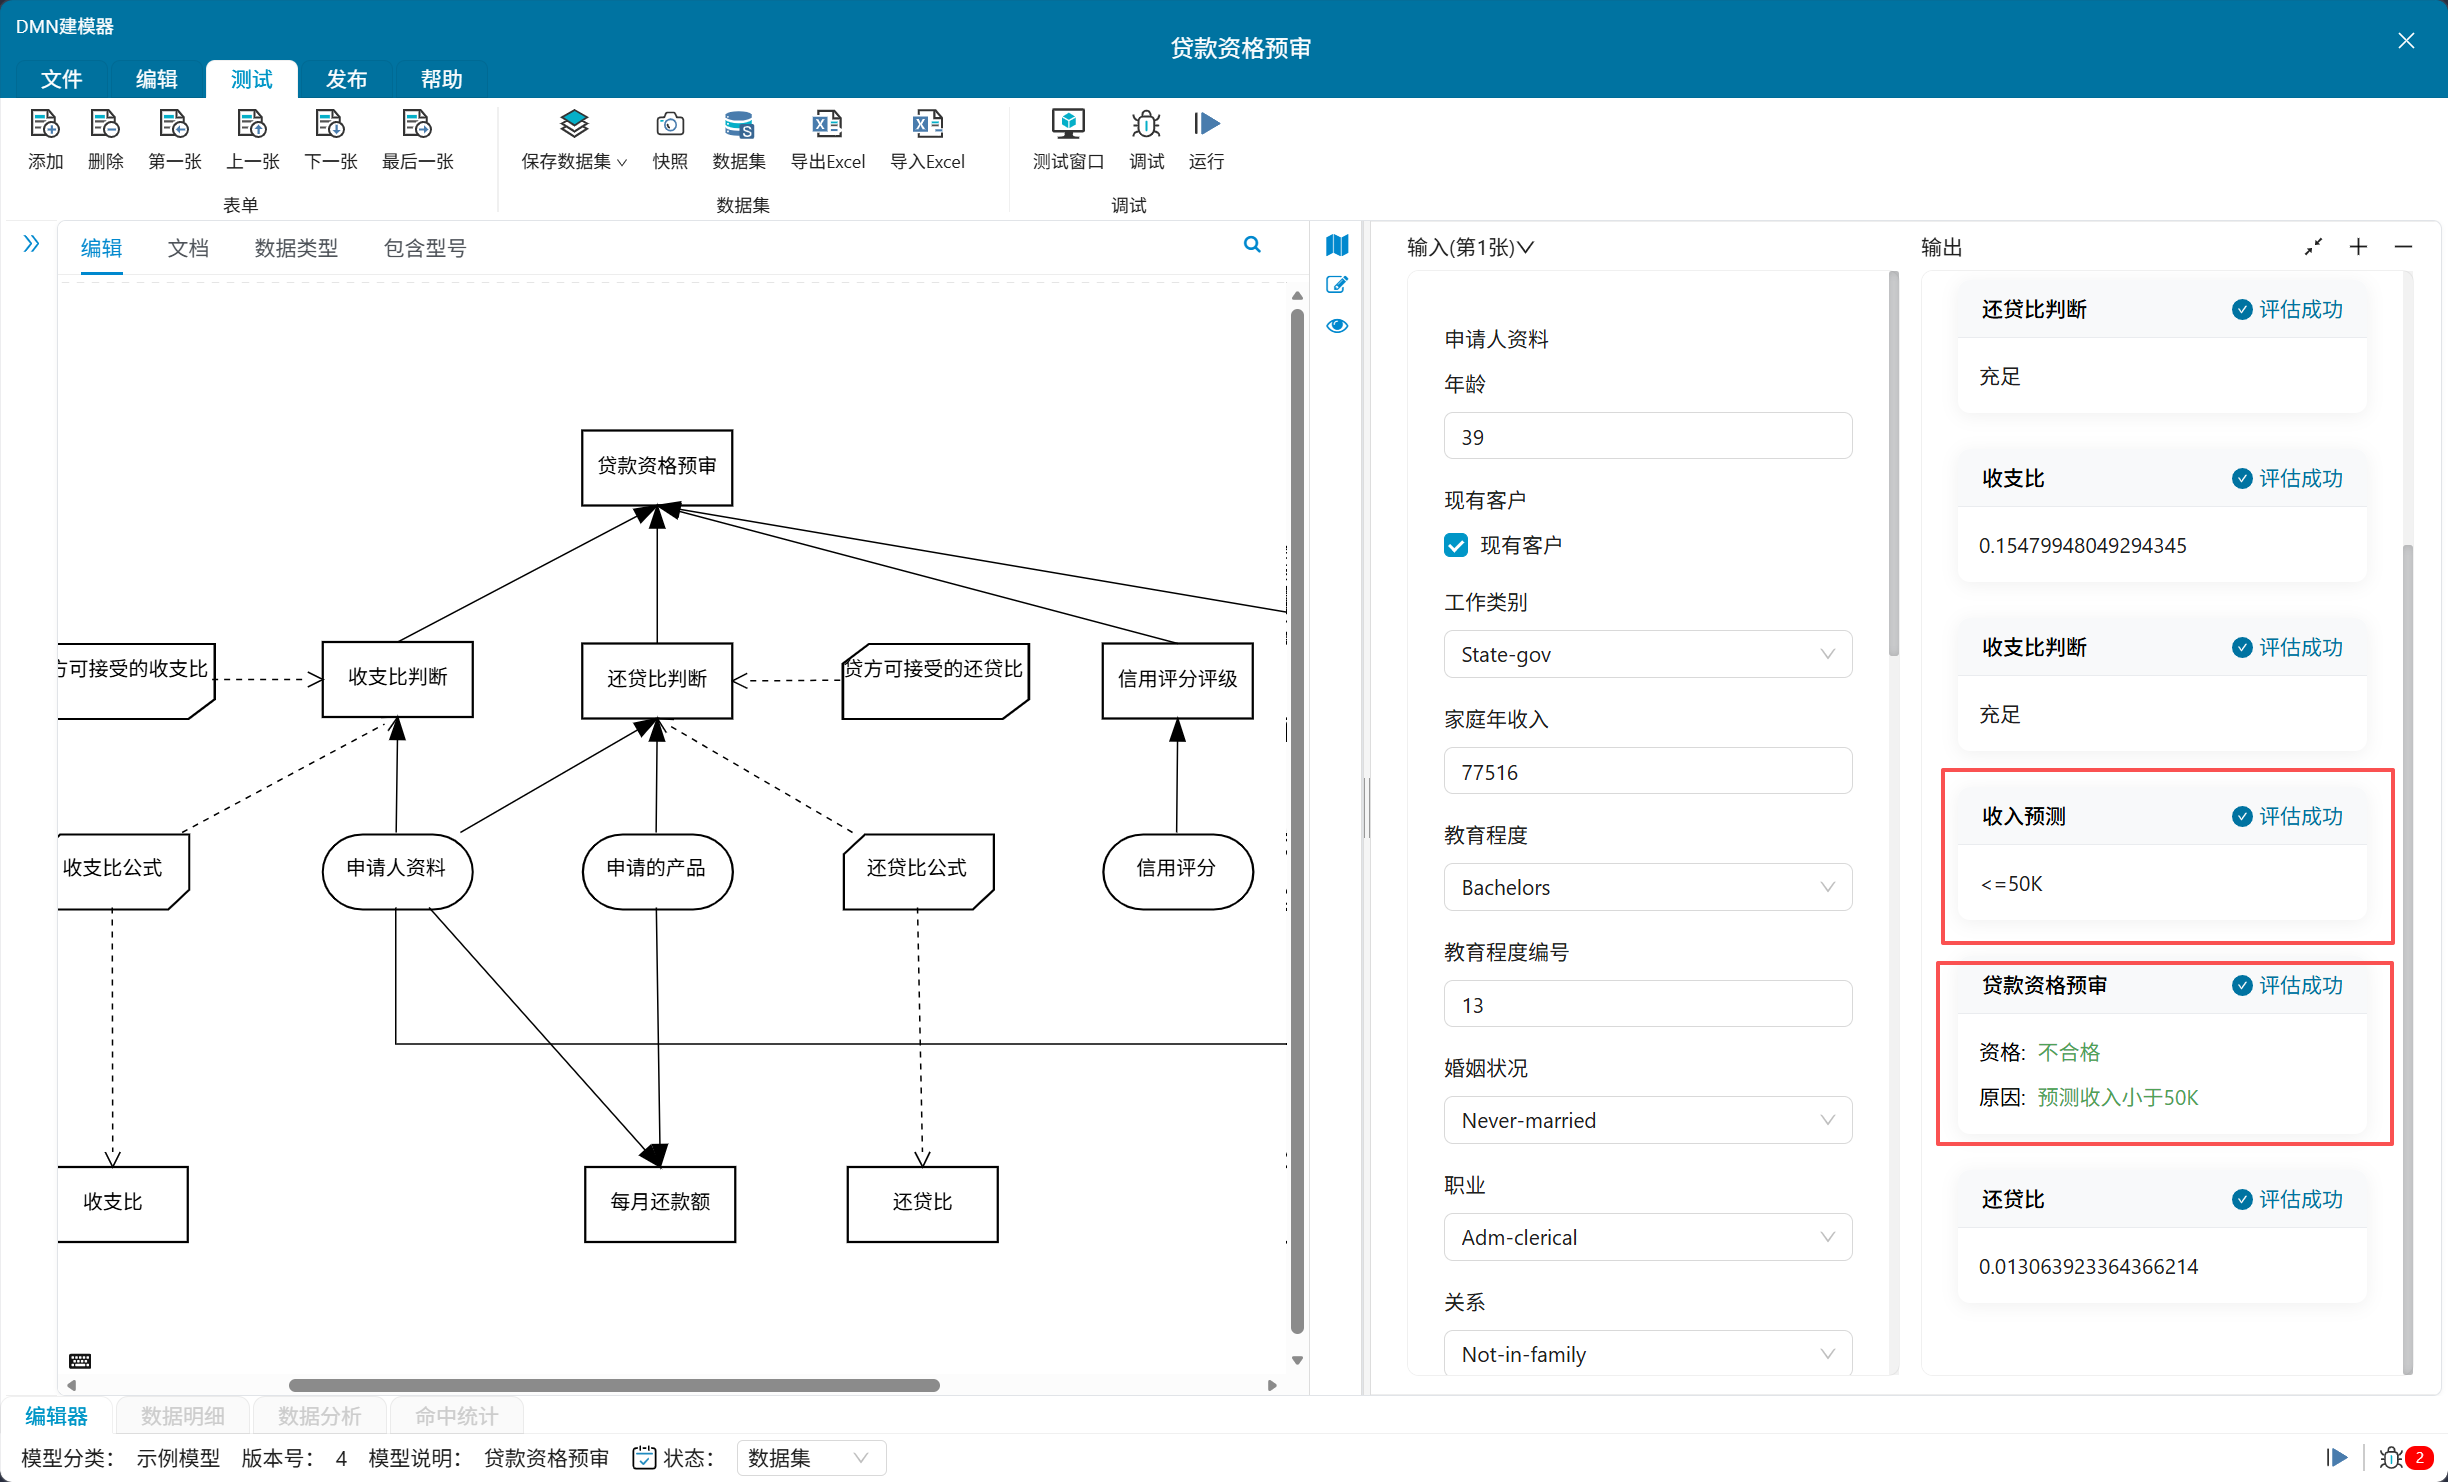
Task: Open the Data Types tab
Action: coord(296,248)
